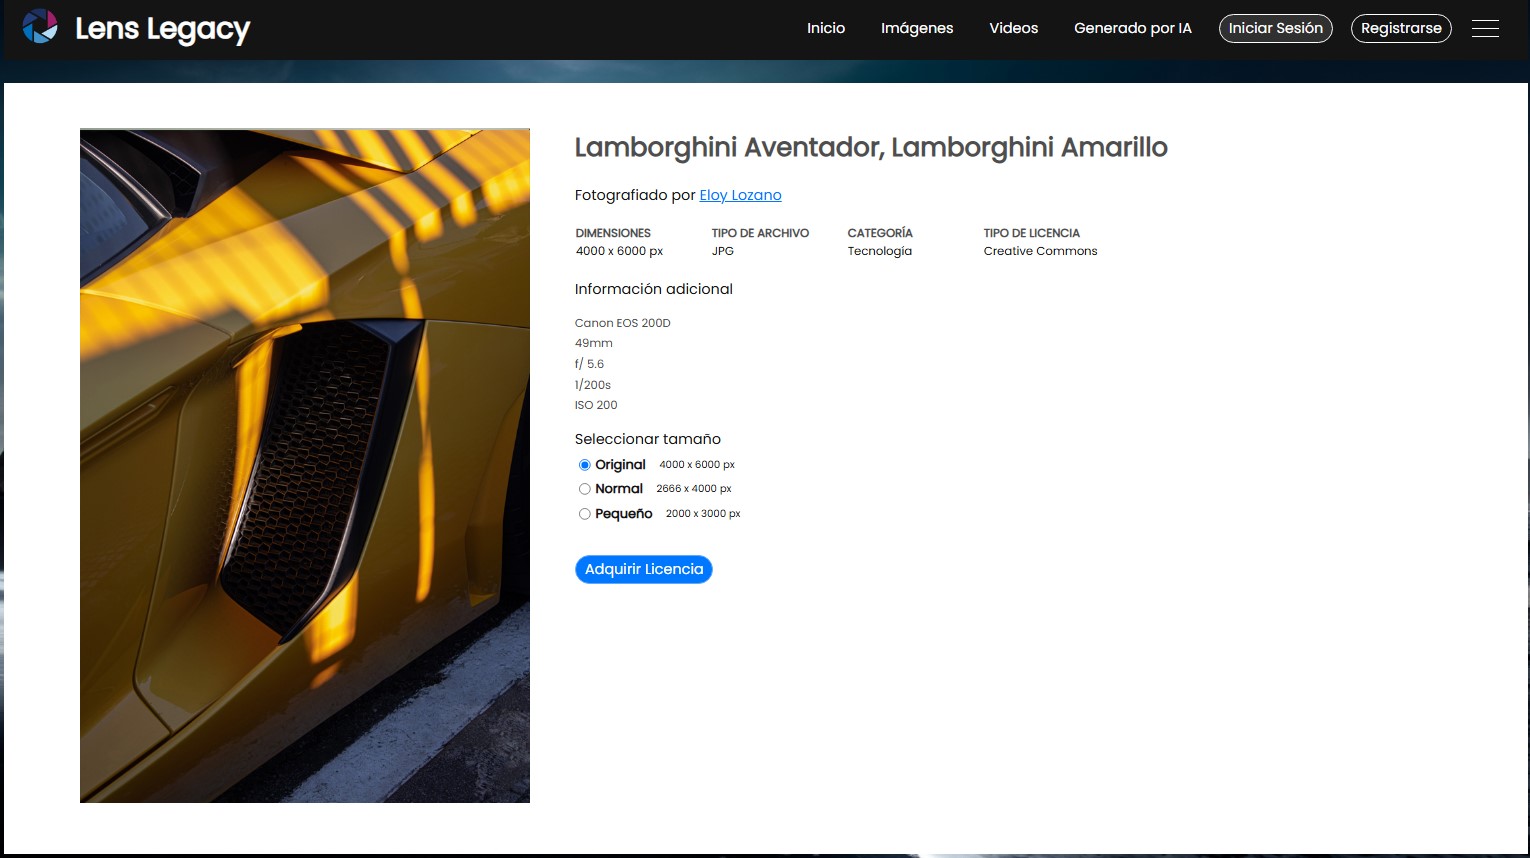Click the Lamborghini photo preview

click(304, 464)
